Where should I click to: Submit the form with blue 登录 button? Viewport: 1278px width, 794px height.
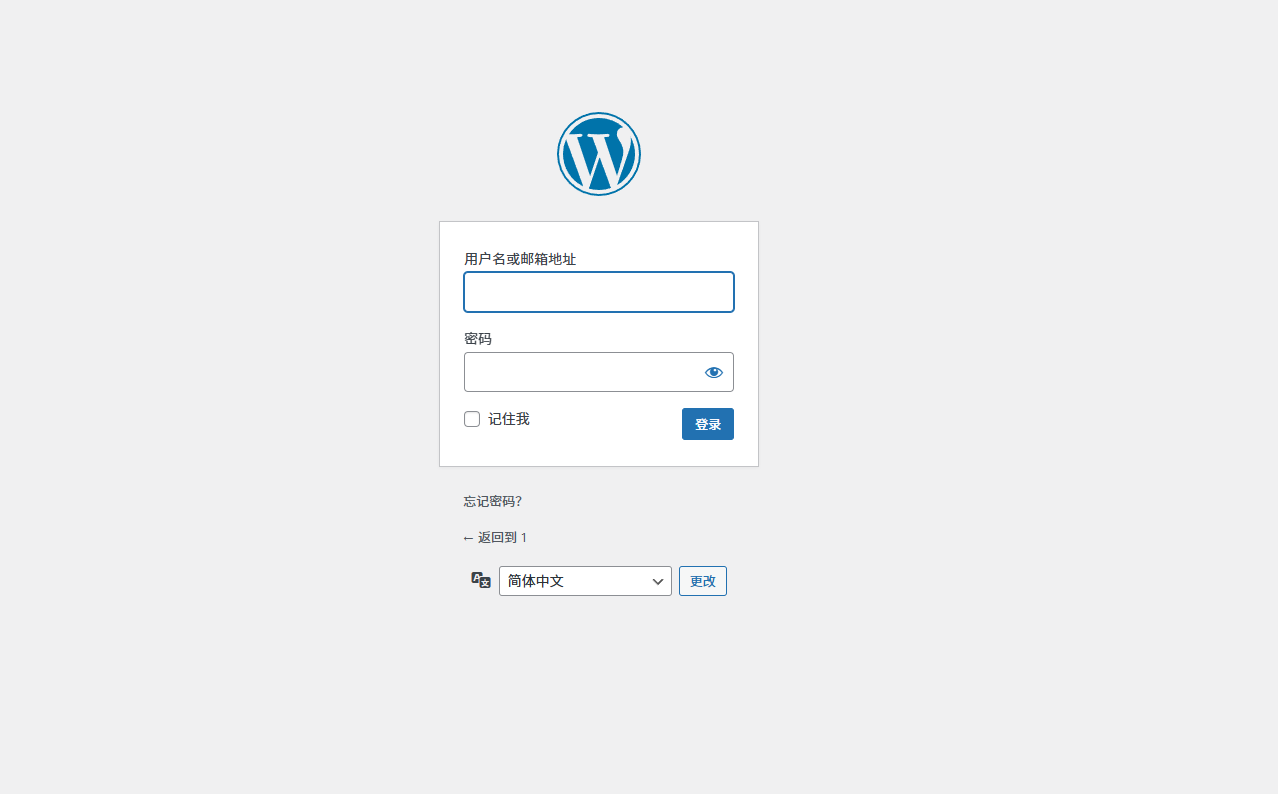[x=708, y=424]
